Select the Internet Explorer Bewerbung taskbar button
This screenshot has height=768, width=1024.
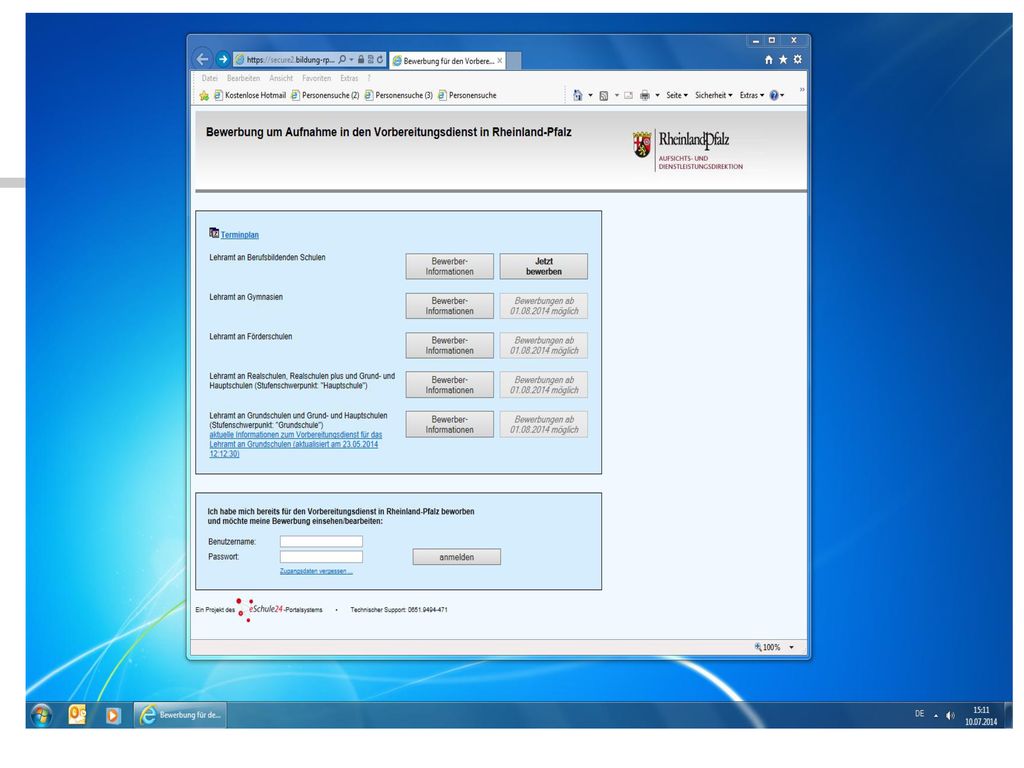181,715
